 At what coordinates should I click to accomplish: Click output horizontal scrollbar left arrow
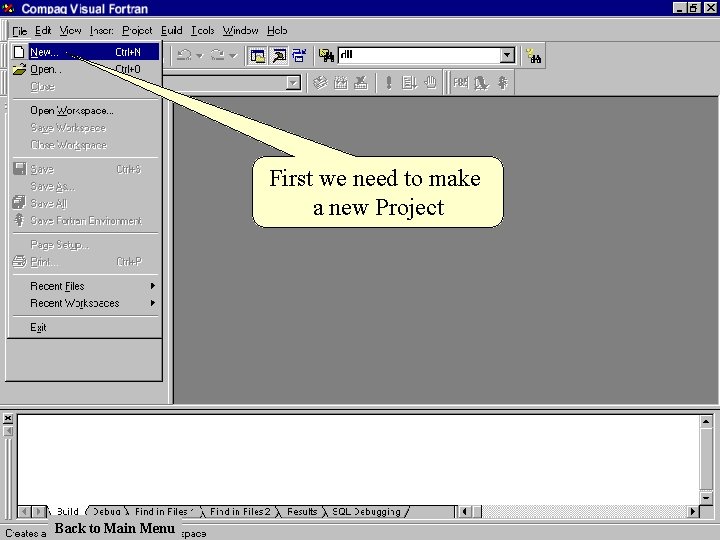[465, 511]
